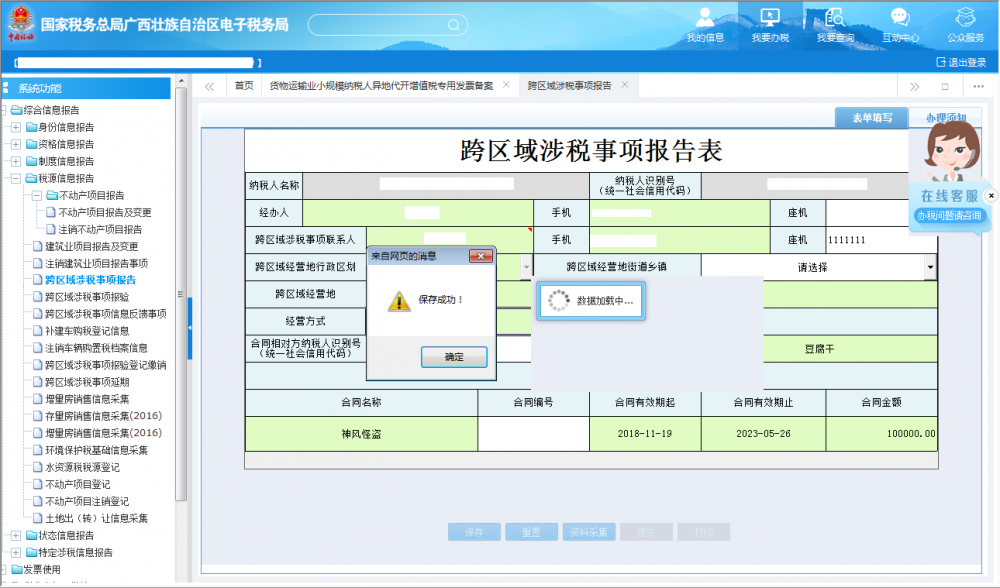
Task: Click the 座机 field containing 1111111
Action: (880, 240)
